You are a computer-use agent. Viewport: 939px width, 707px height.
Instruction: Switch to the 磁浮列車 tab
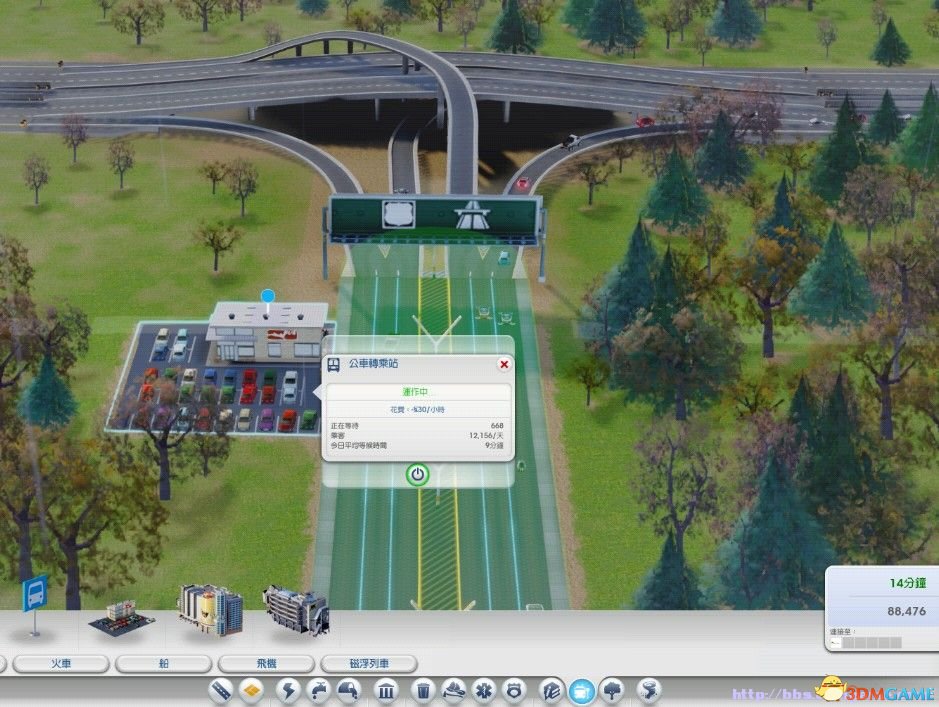369,663
